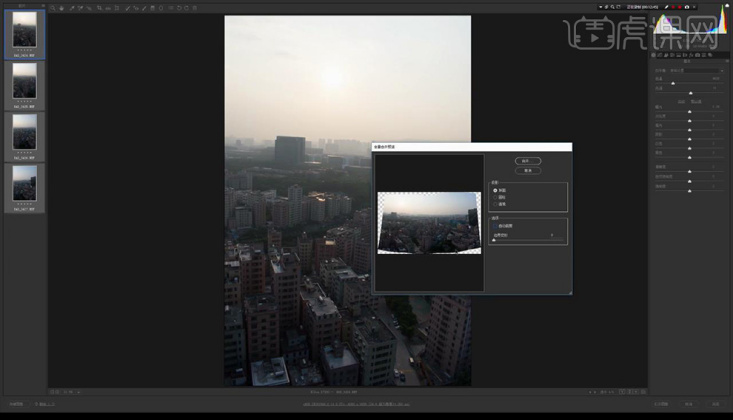This screenshot has height=420, width=733.
Task: Open the Camera Calibration panel tab icon
Action: click(697, 55)
